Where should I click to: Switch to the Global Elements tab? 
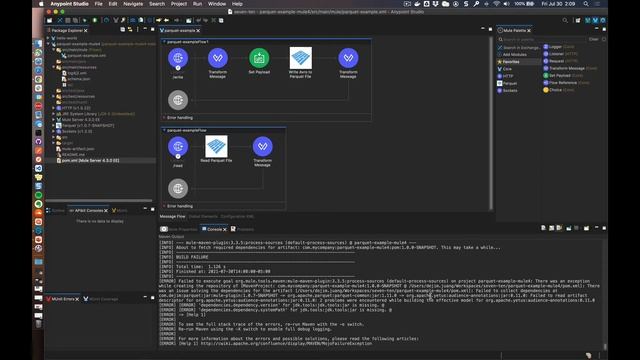[x=203, y=216]
